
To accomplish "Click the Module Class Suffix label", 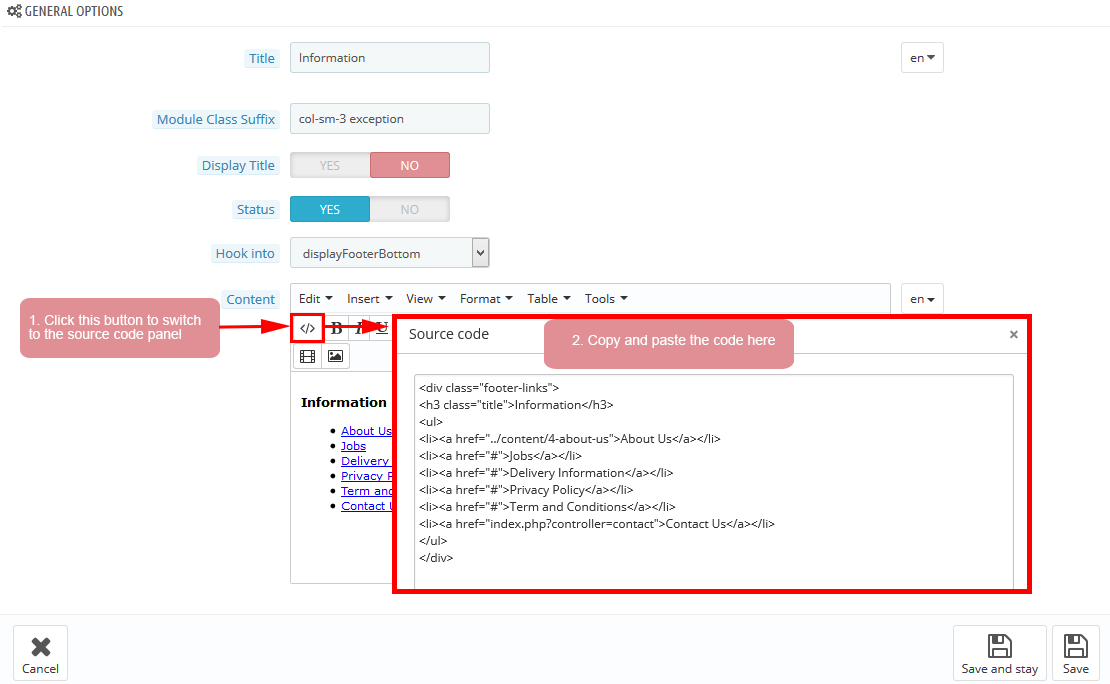I will click(216, 120).
